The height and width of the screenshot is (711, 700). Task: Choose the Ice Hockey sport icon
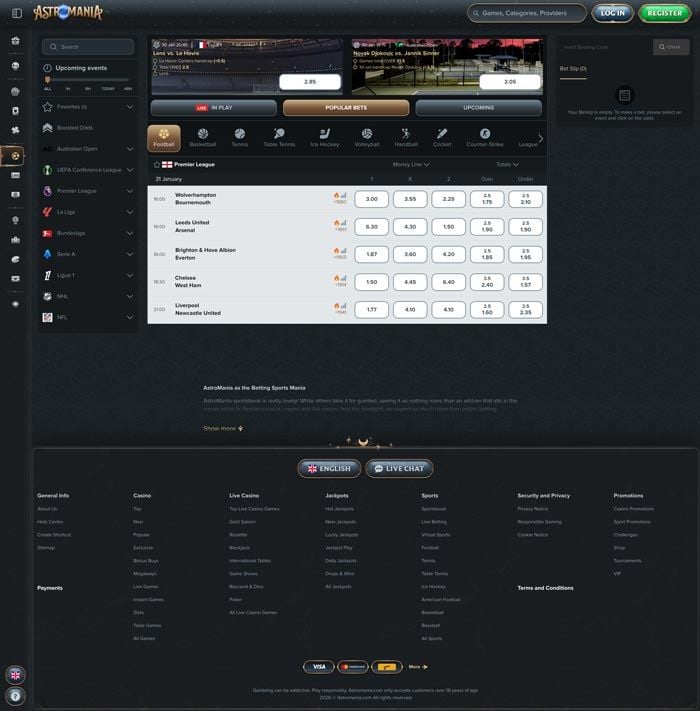pyautogui.click(x=324, y=137)
